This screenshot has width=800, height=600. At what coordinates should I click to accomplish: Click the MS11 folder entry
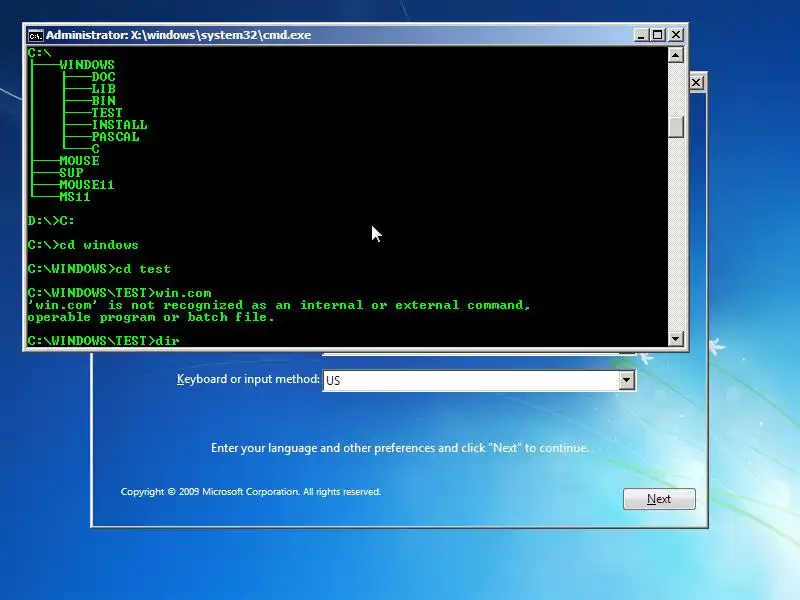click(75, 197)
